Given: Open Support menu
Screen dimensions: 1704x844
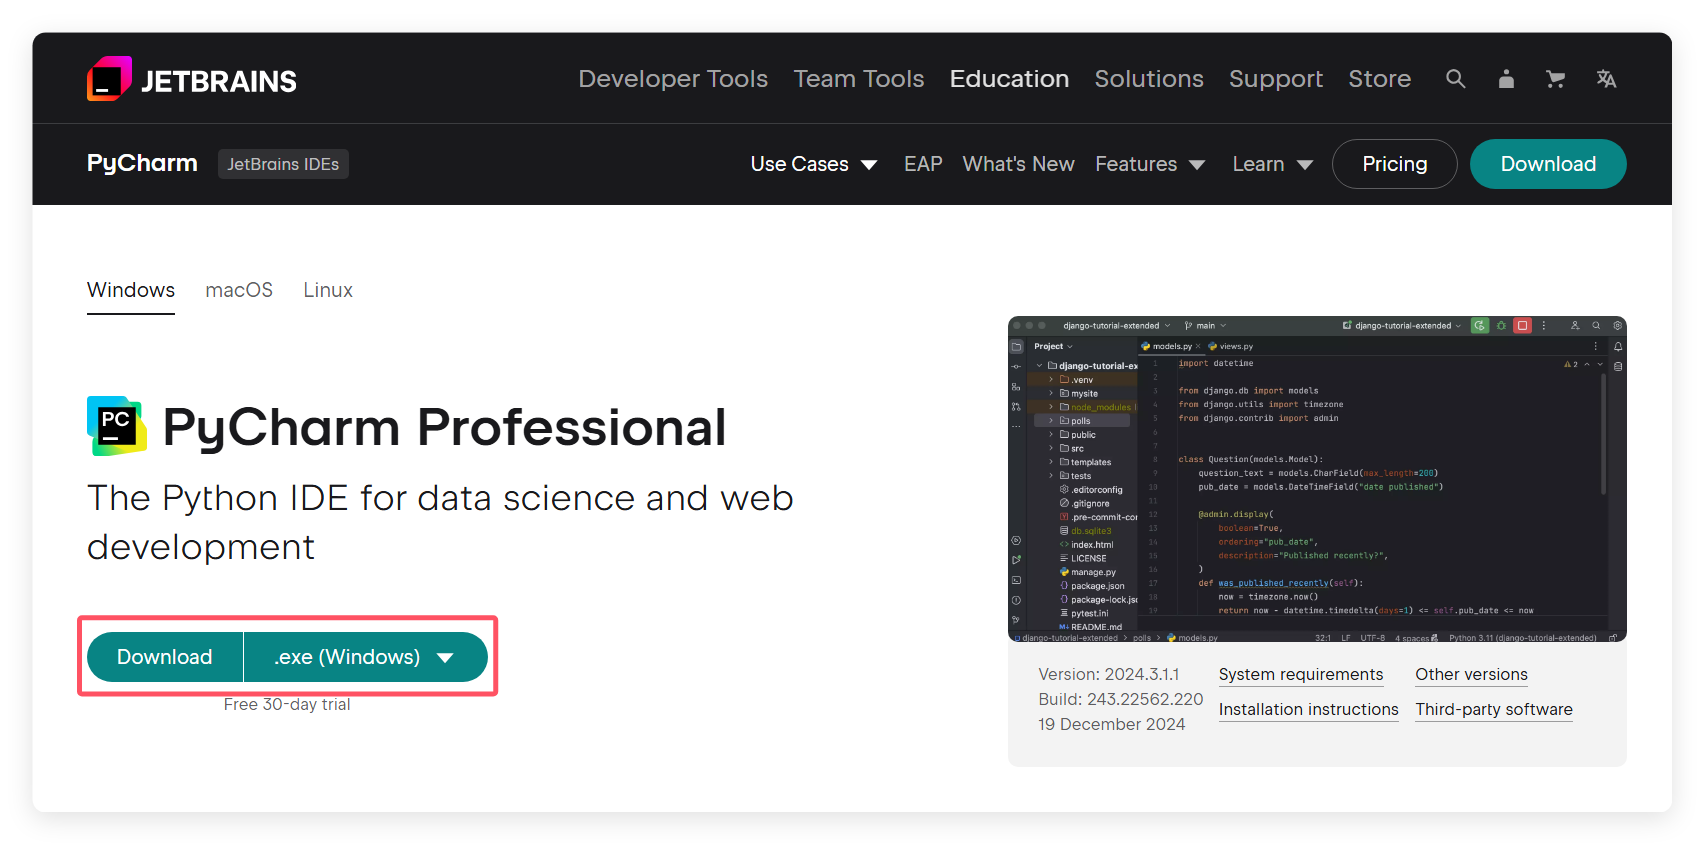Looking at the screenshot, I should (x=1276, y=79).
